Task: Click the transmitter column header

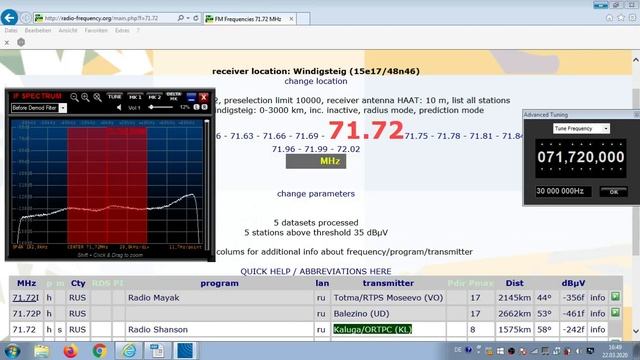Action: tap(388, 283)
